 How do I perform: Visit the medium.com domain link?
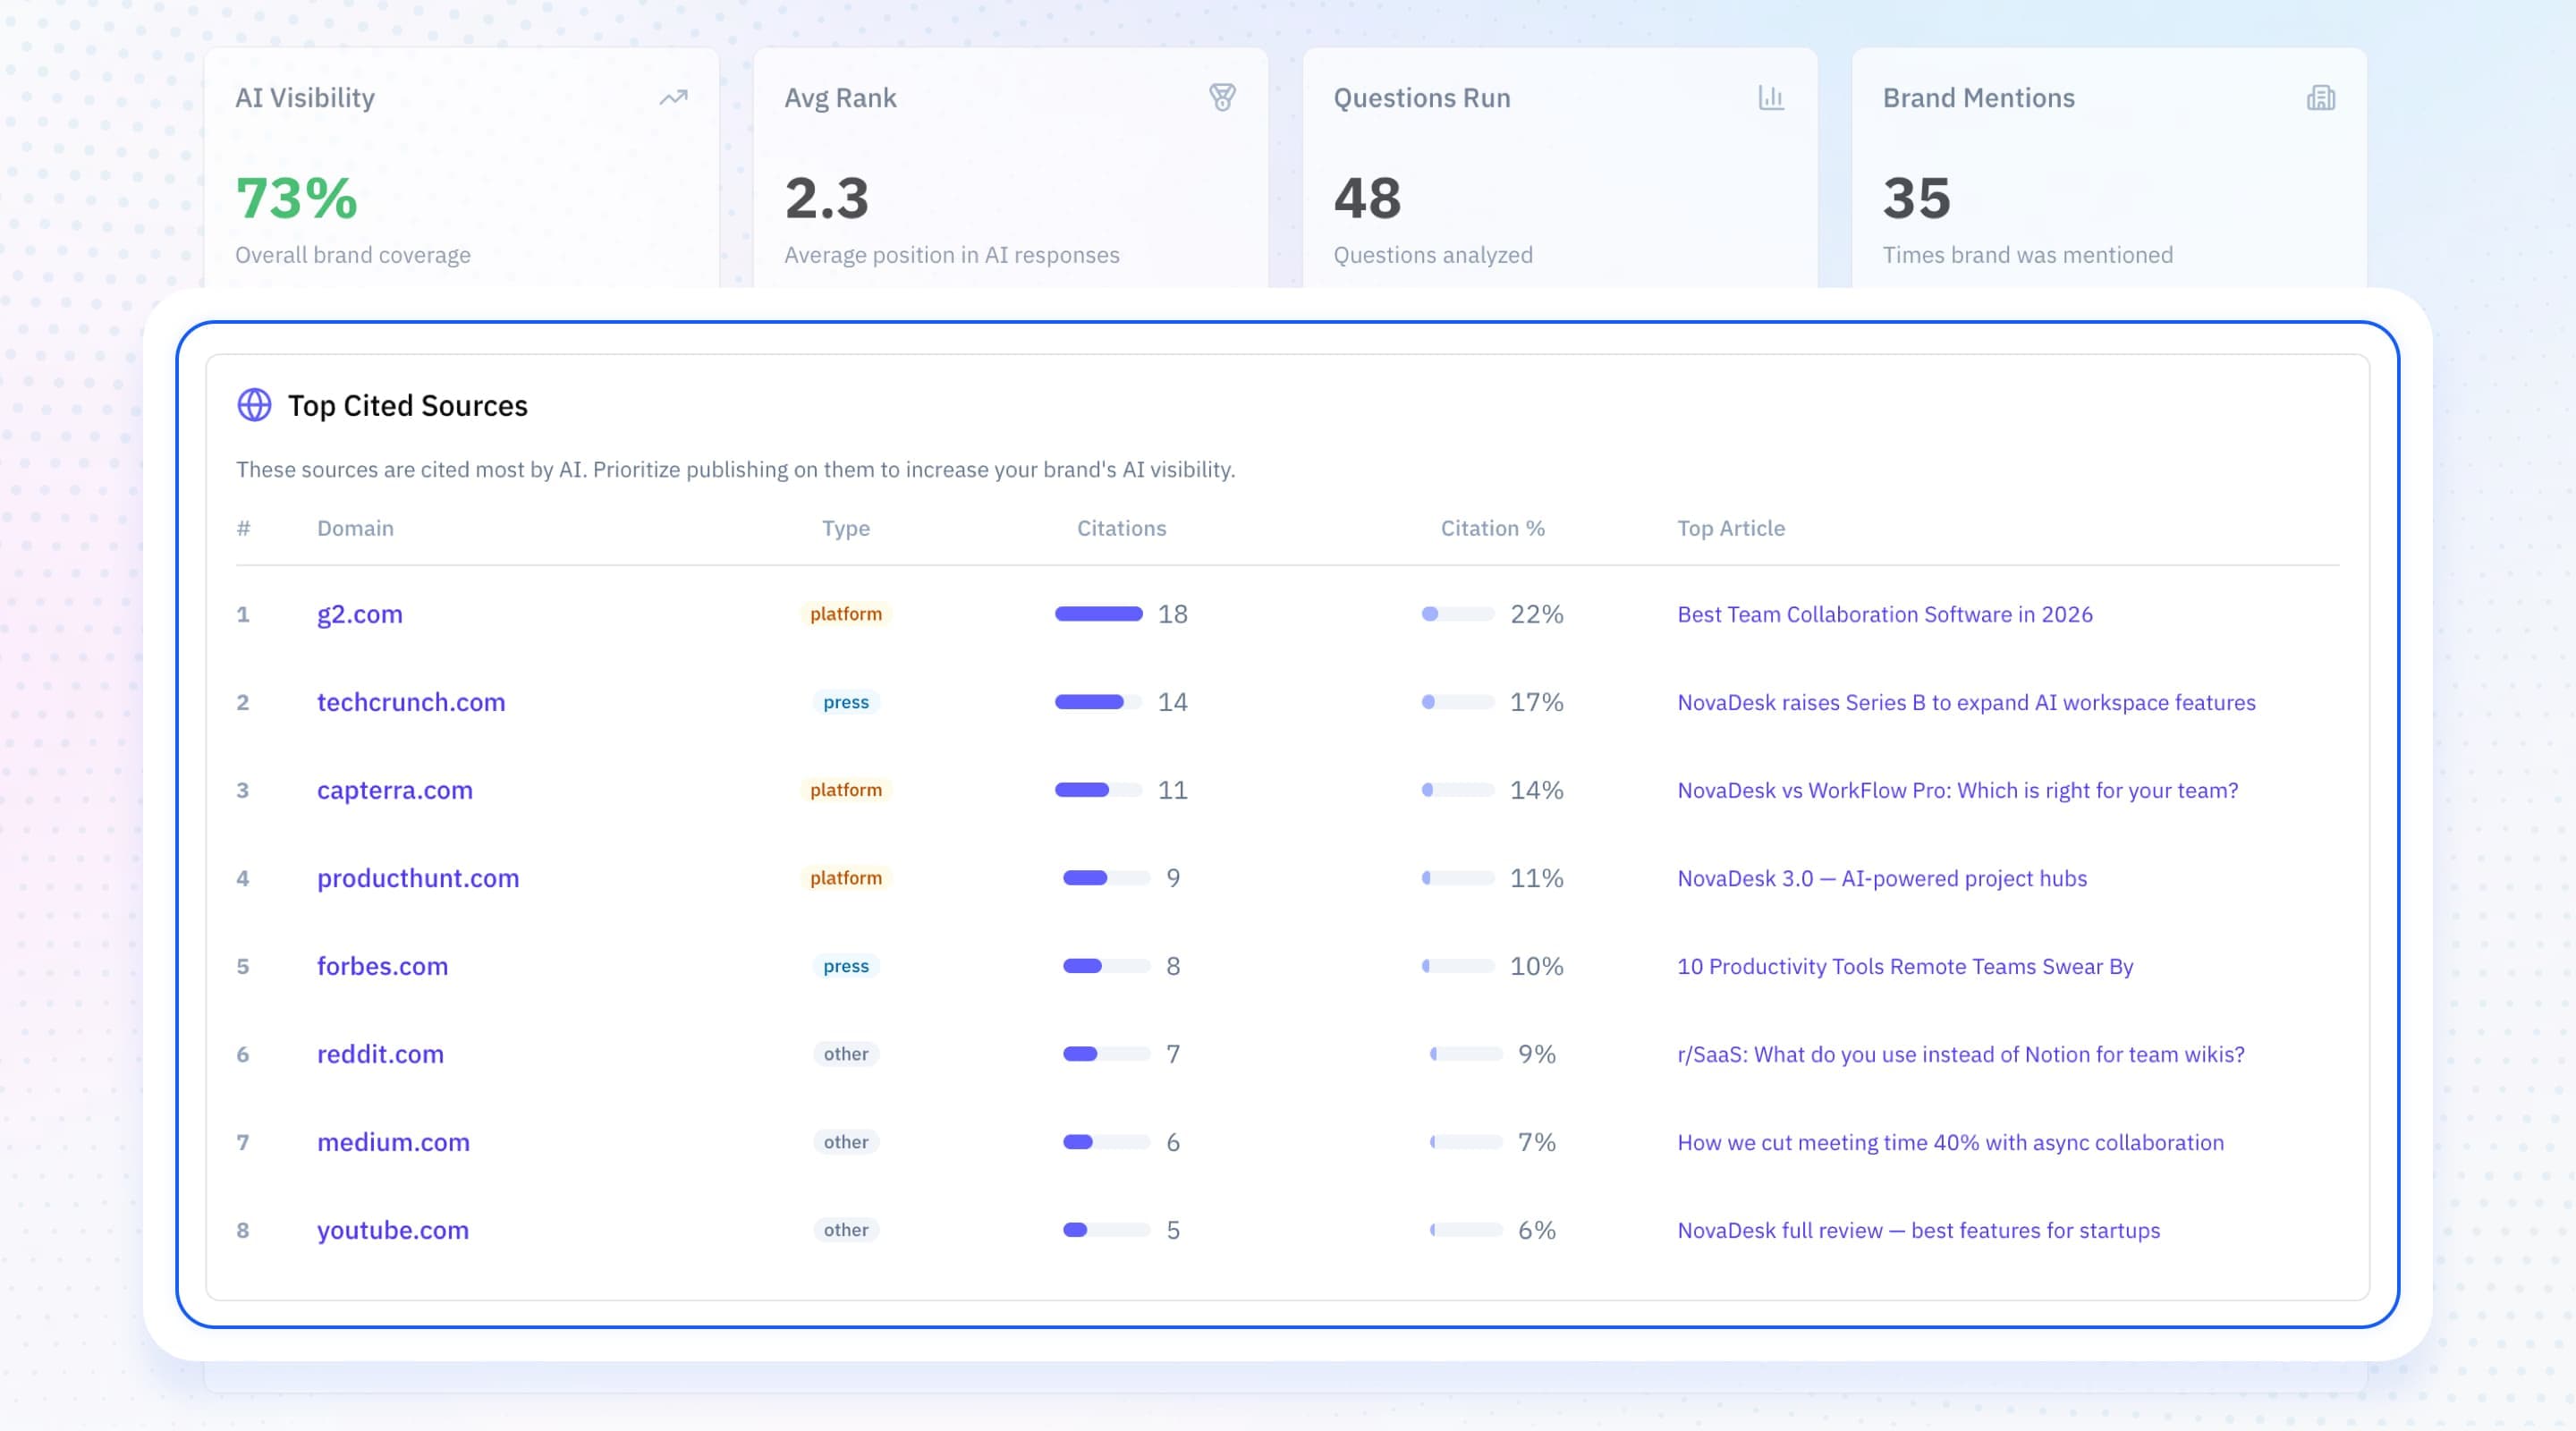click(393, 1142)
